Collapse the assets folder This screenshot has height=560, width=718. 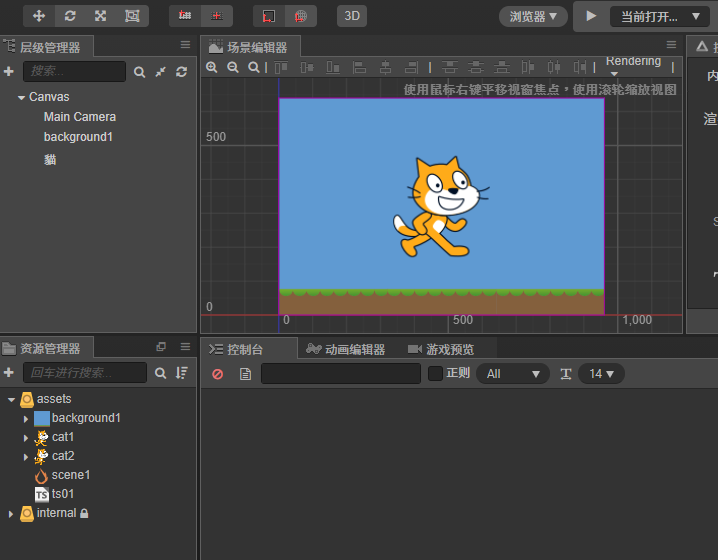coord(11,400)
